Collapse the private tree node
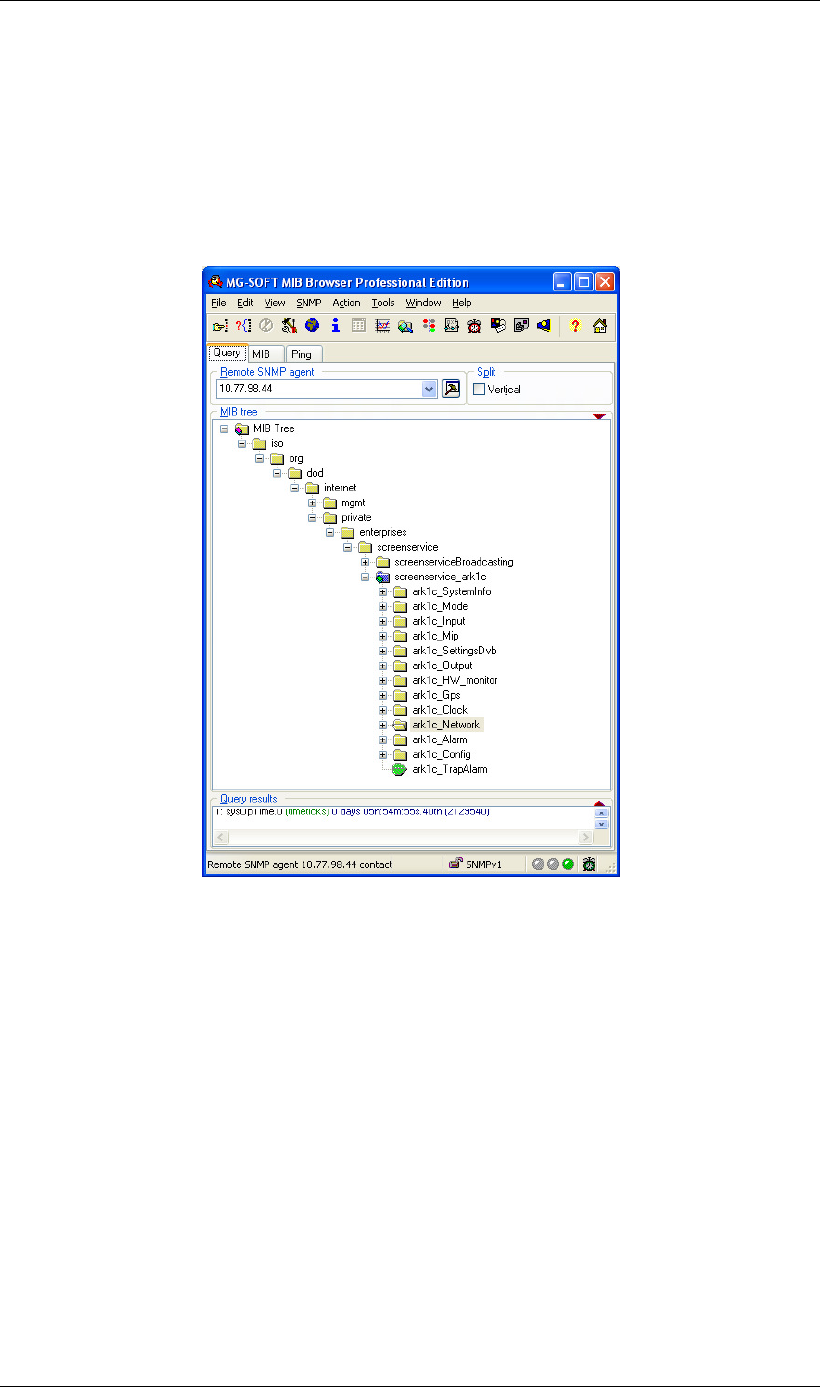 pyautogui.click(x=312, y=518)
